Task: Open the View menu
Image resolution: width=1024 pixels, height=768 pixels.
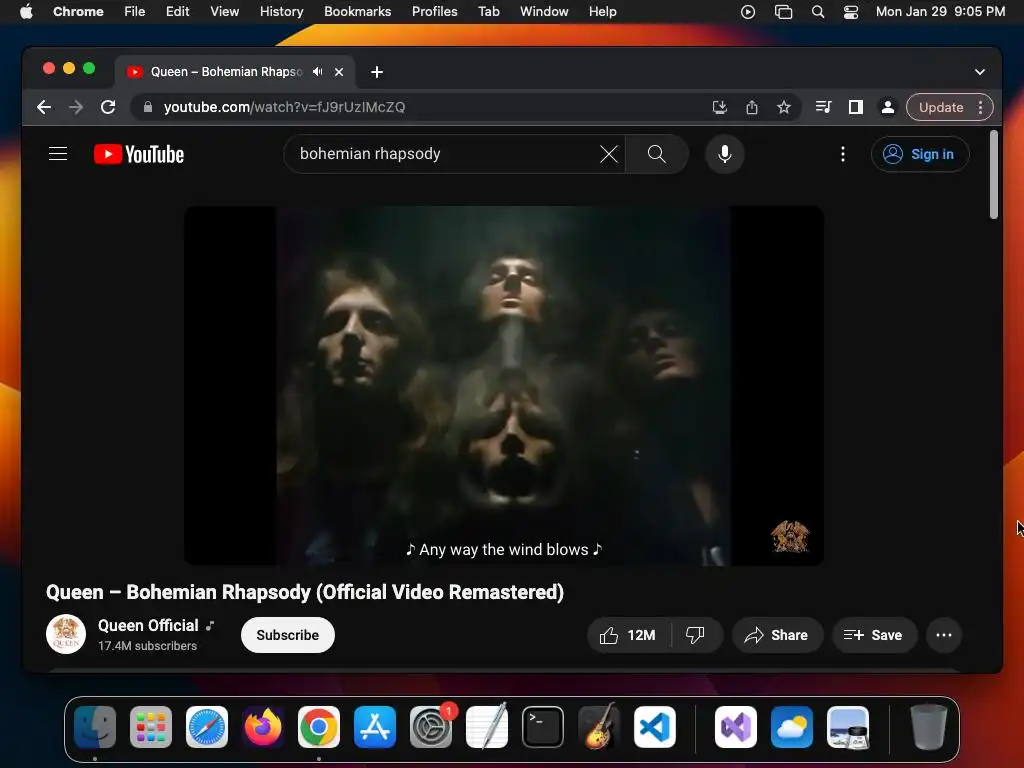Action: (225, 12)
